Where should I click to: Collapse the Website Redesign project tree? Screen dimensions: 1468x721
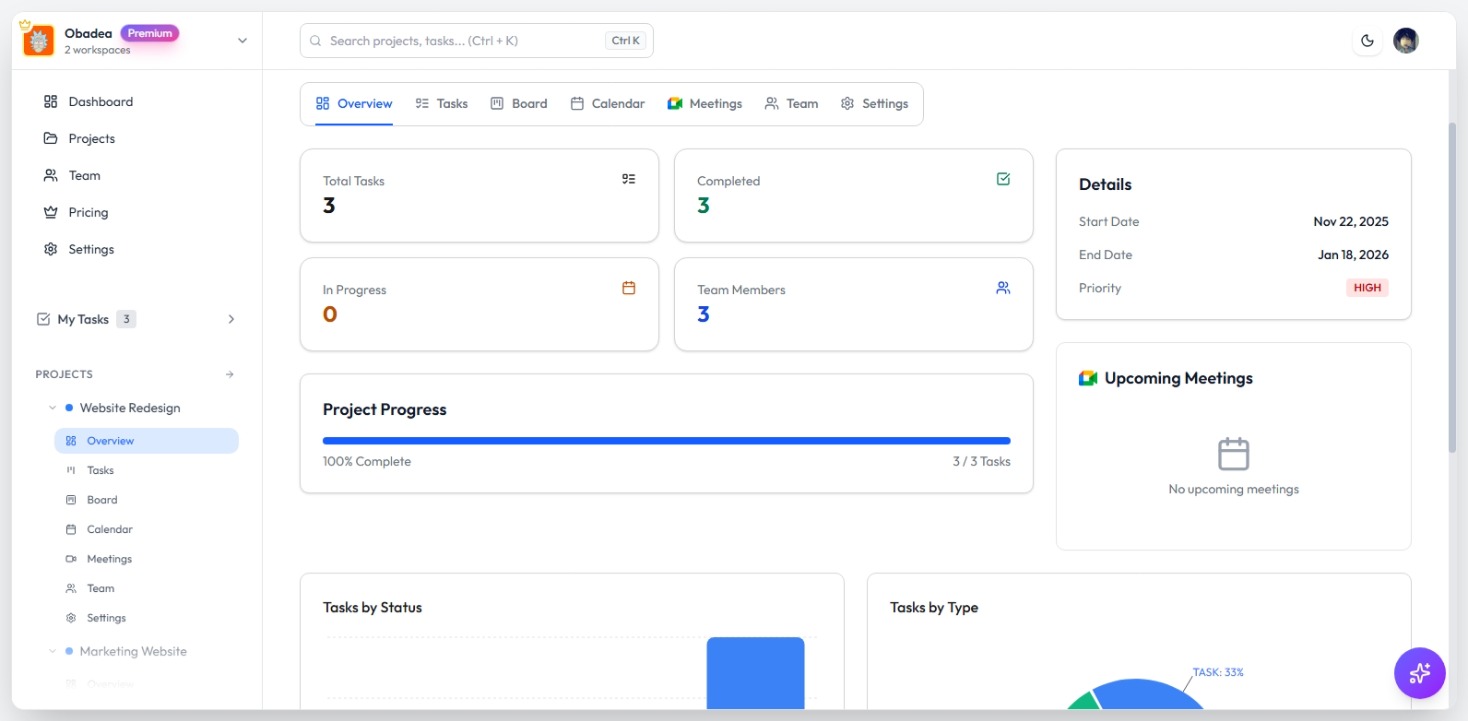(x=52, y=408)
